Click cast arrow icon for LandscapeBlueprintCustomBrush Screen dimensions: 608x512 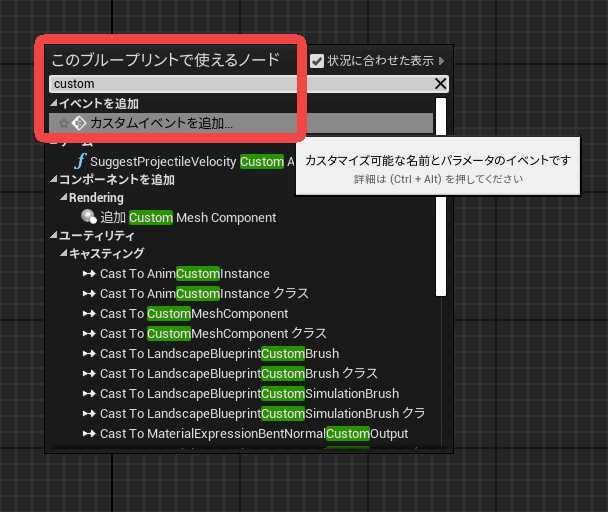point(89,354)
